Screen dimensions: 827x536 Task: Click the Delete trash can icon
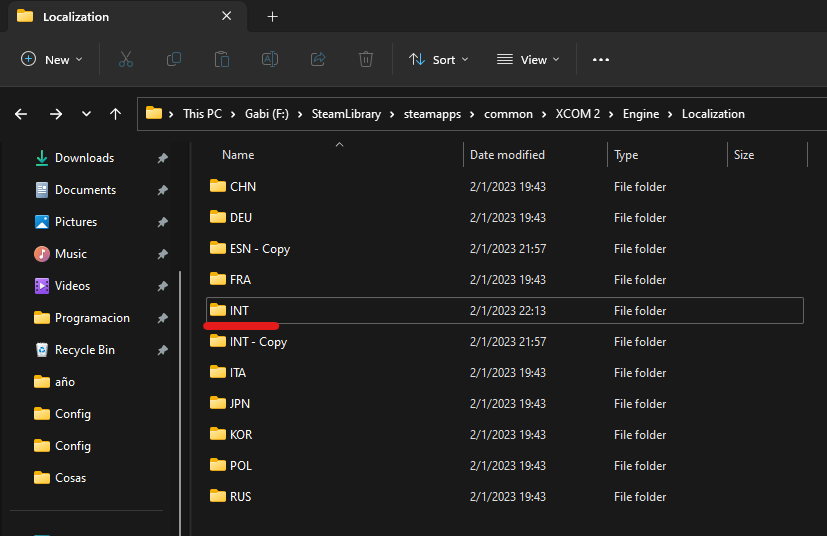[366, 59]
